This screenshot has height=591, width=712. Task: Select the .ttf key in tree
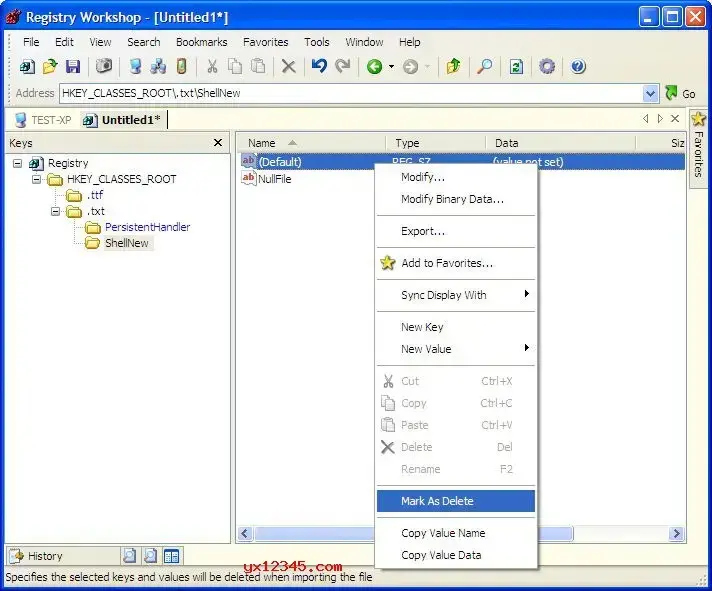coord(95,195)
